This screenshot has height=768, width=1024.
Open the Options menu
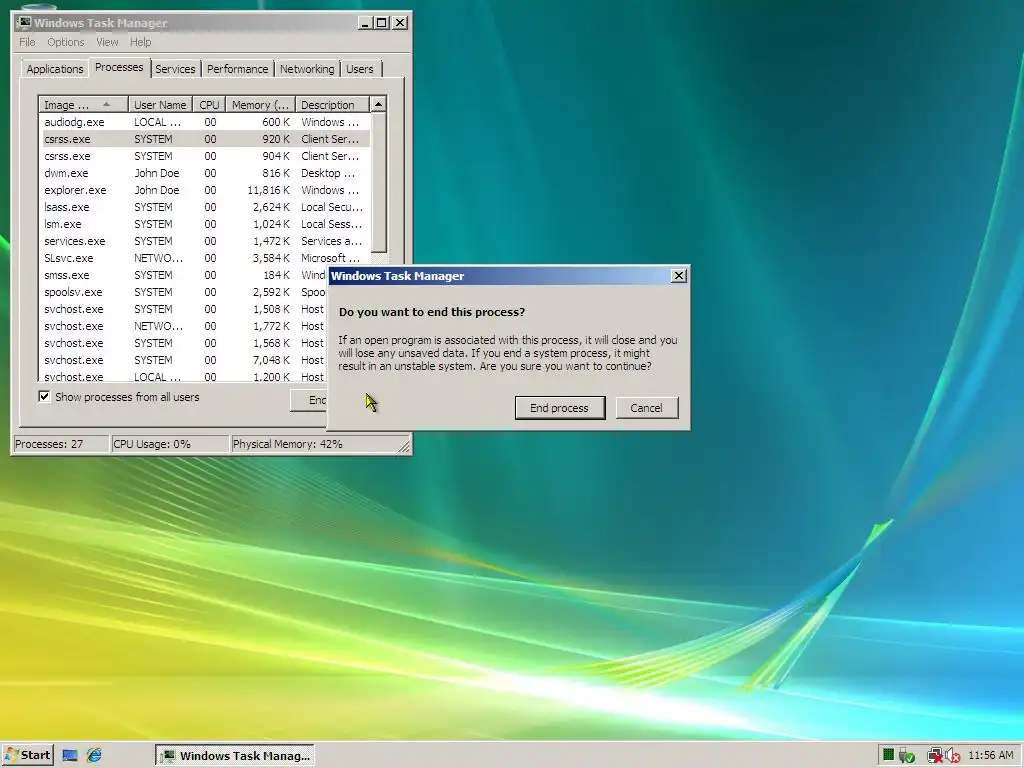point(65,42)
